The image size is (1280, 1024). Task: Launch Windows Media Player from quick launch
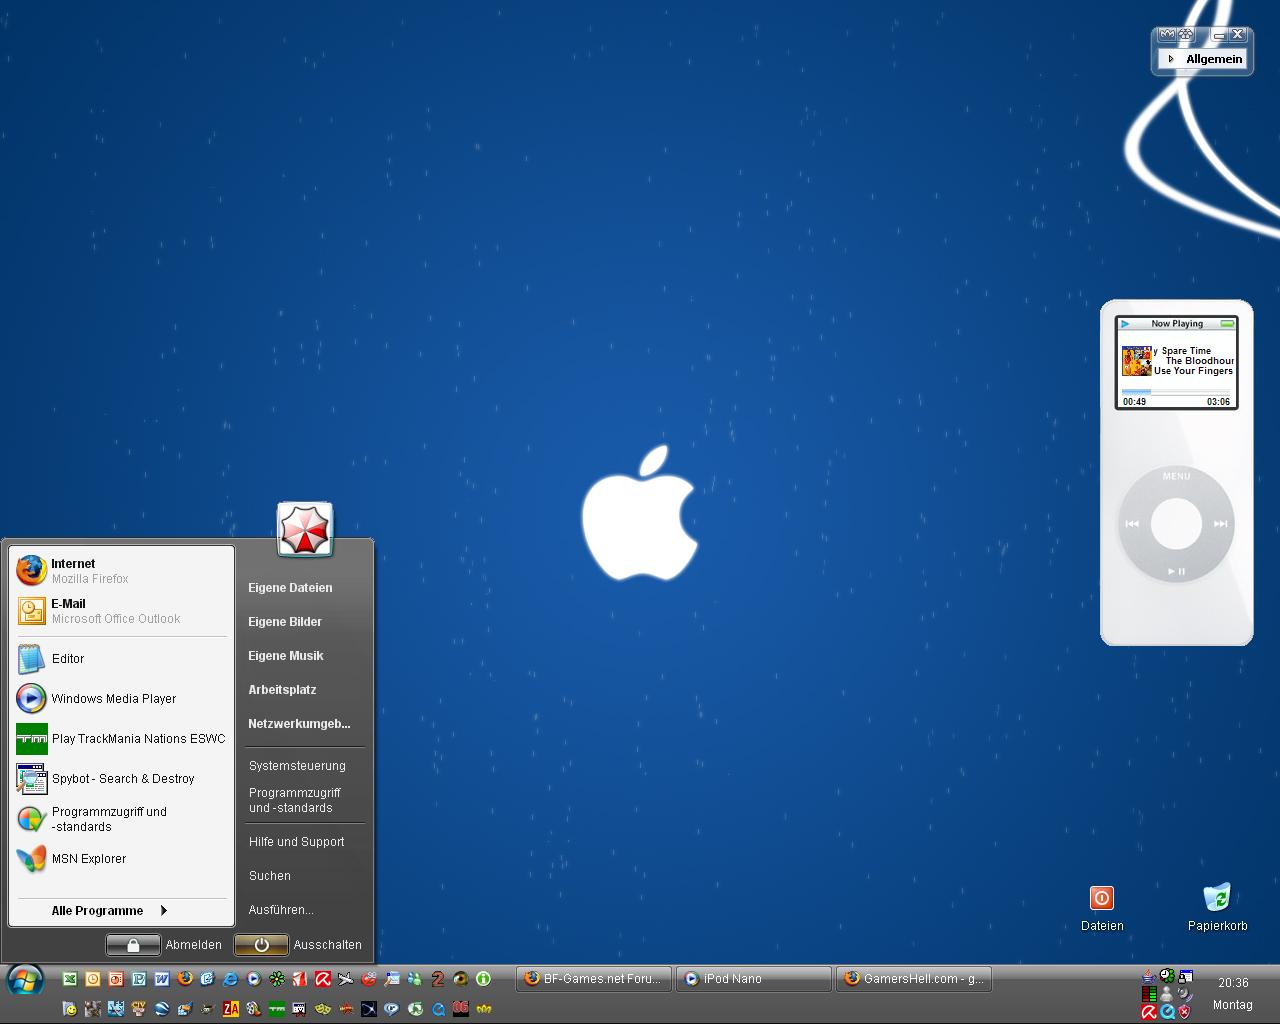point(253,979)
